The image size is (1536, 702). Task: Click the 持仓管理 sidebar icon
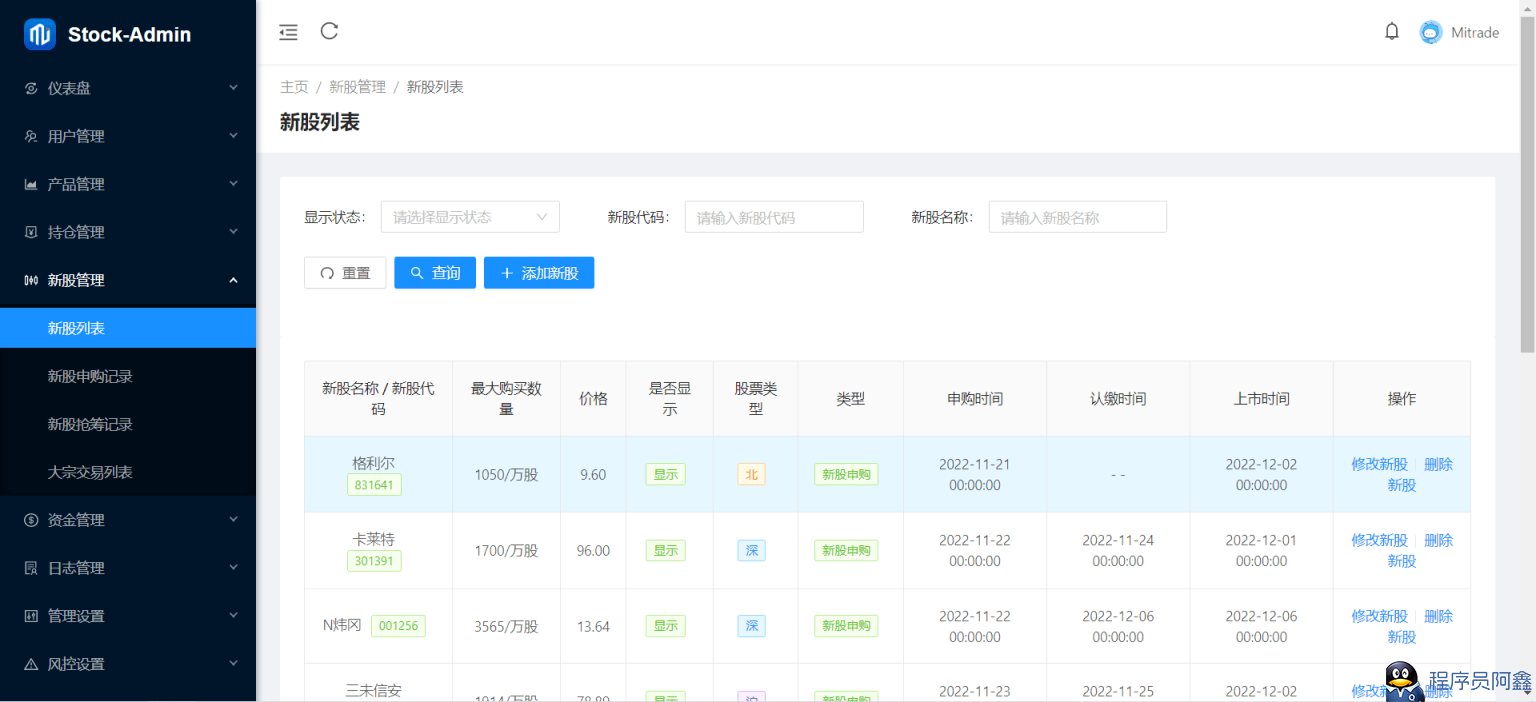coord(31,232)
